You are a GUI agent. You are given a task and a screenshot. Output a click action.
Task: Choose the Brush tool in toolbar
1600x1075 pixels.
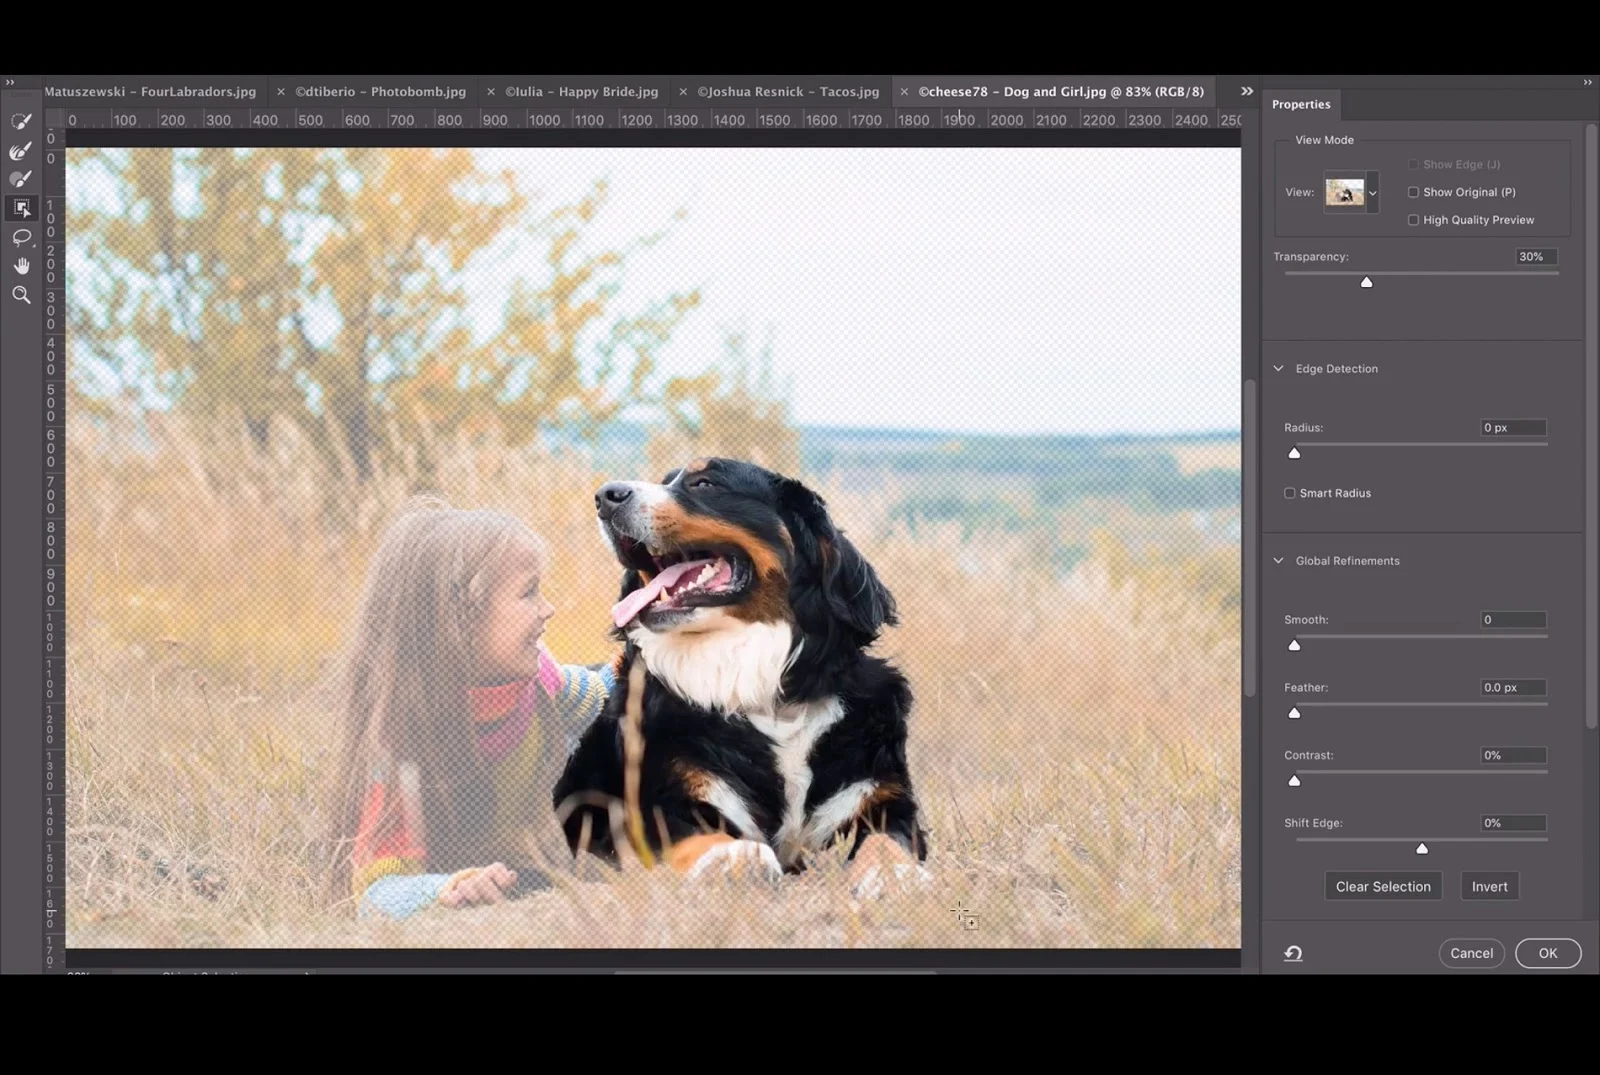(x=21, y=180)
